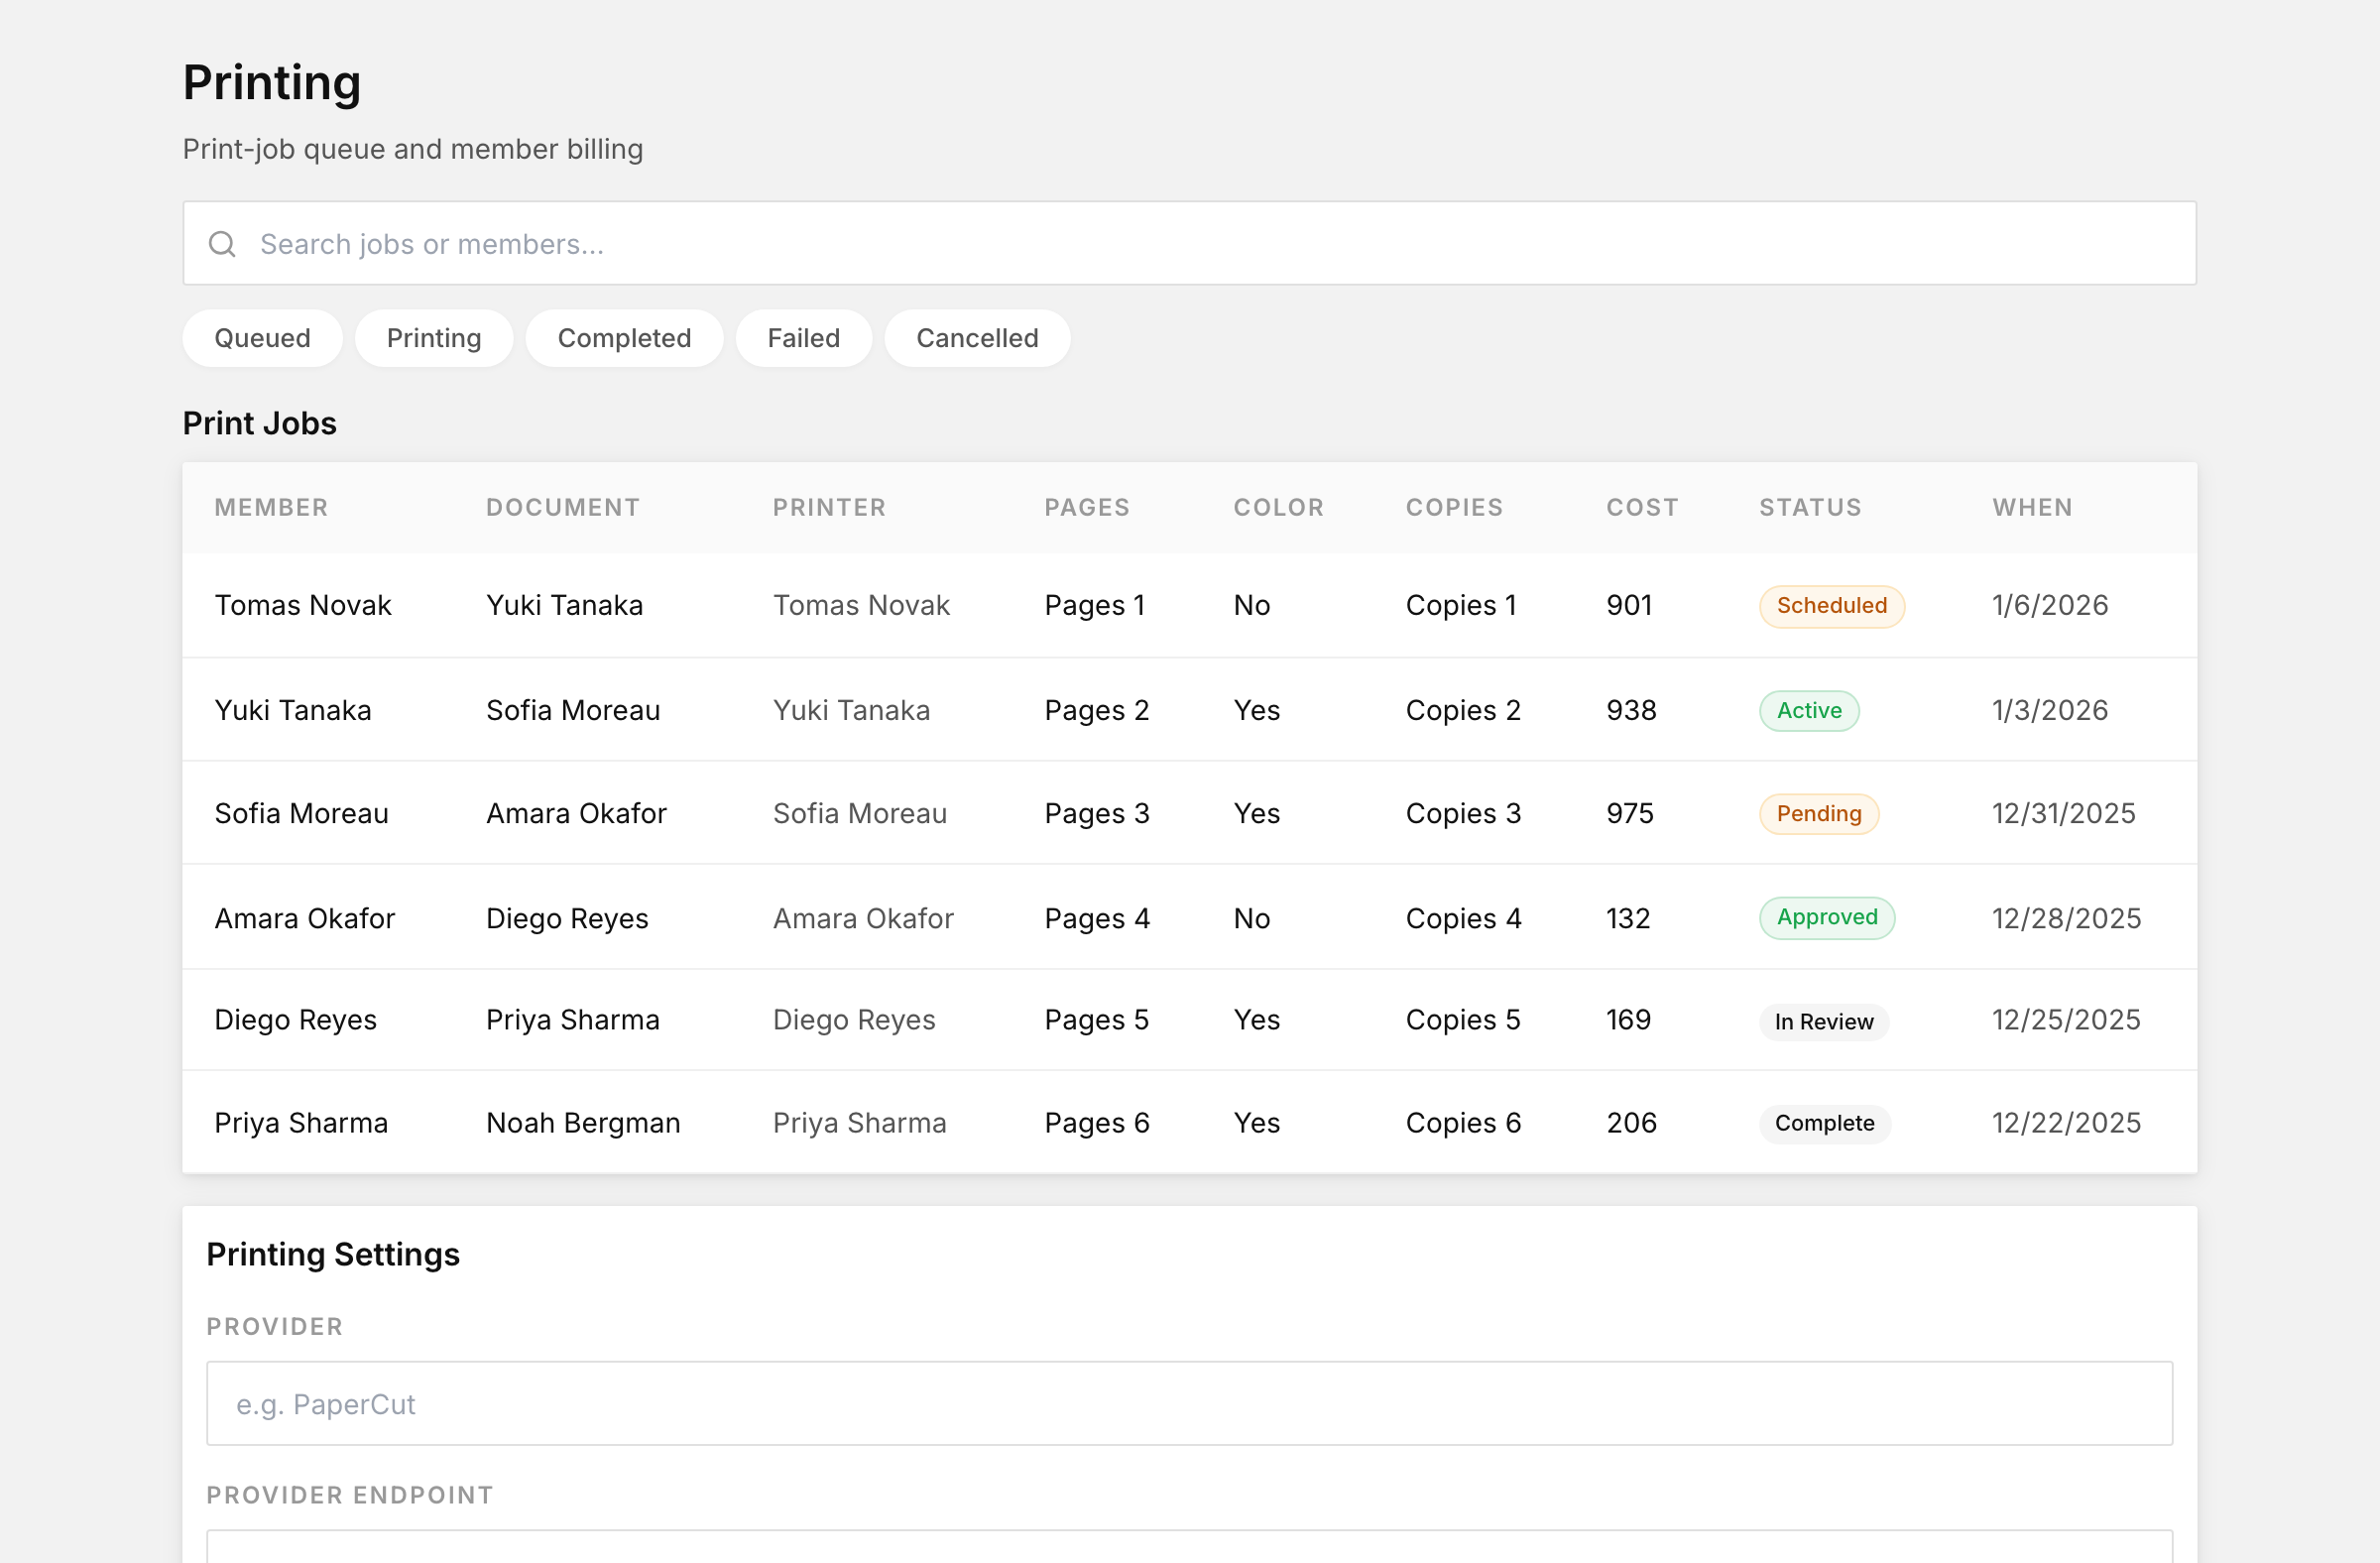Image resolution: width=2380 pixels, height=1563 pixels.
Task: Click the search magnifier icon
Action: (222, 244)
